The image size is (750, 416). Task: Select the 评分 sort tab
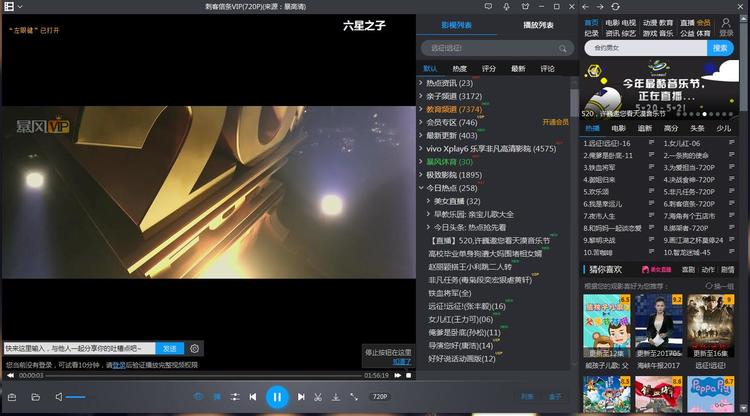(489, 68)
